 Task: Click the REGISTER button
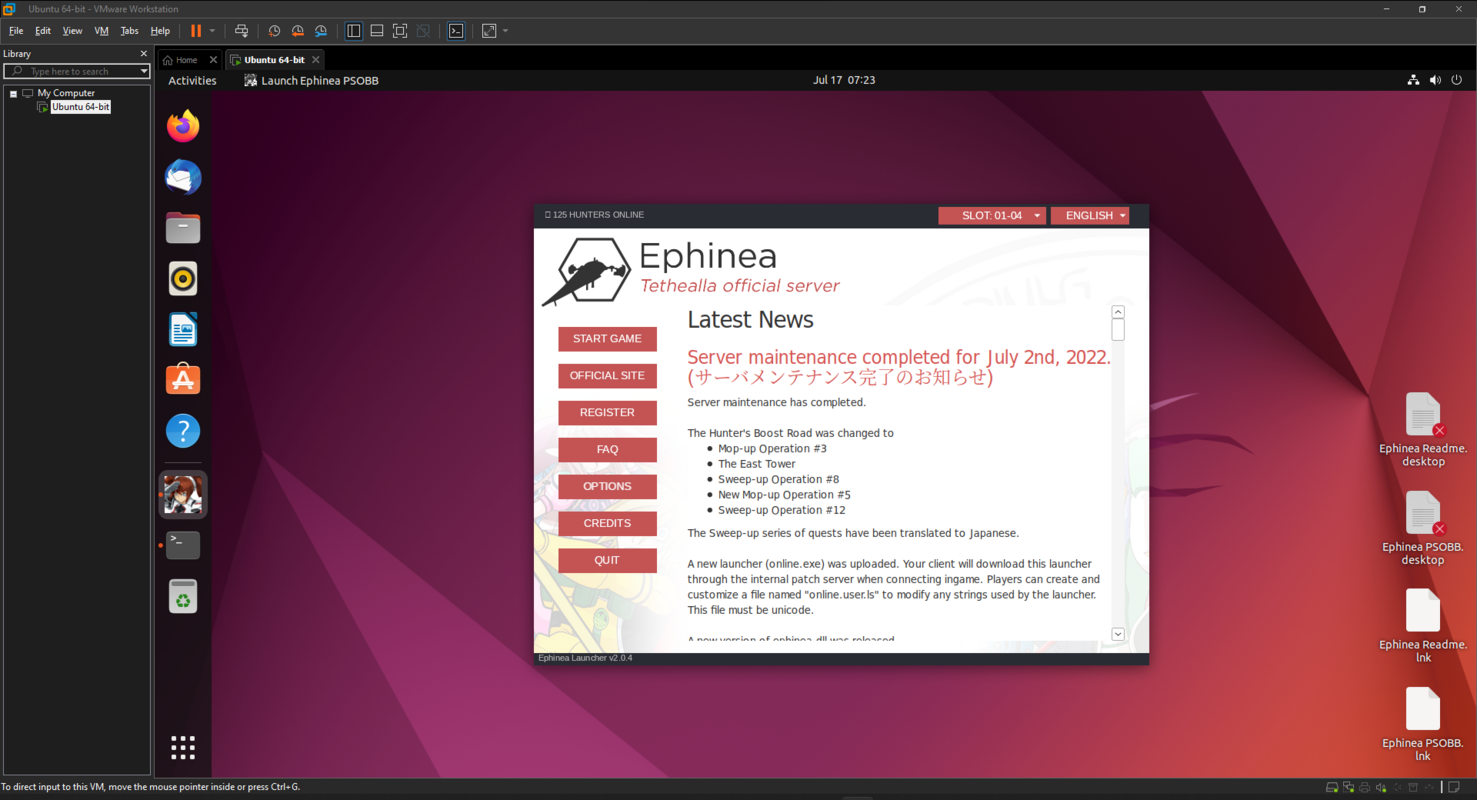[x=607, y=413]
